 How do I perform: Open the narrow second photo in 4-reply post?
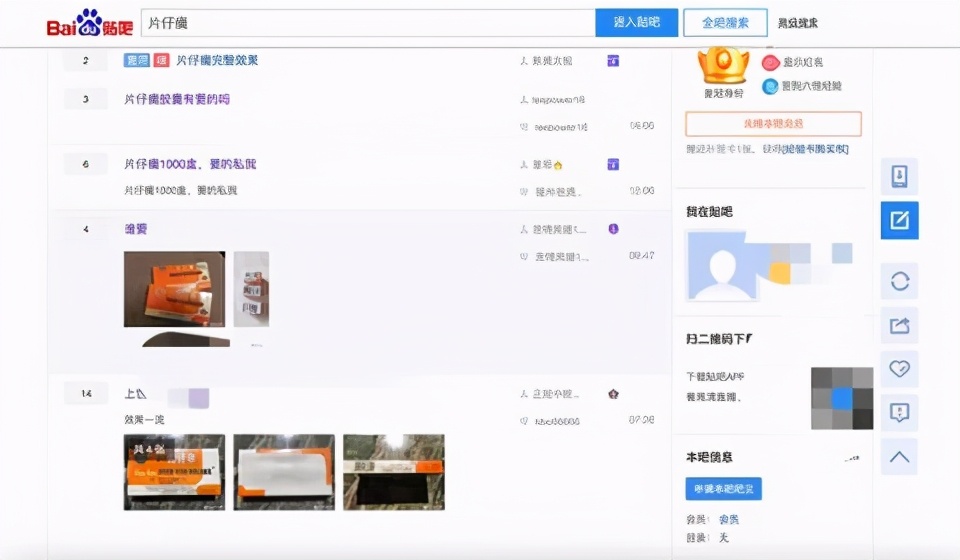point(251,289)
